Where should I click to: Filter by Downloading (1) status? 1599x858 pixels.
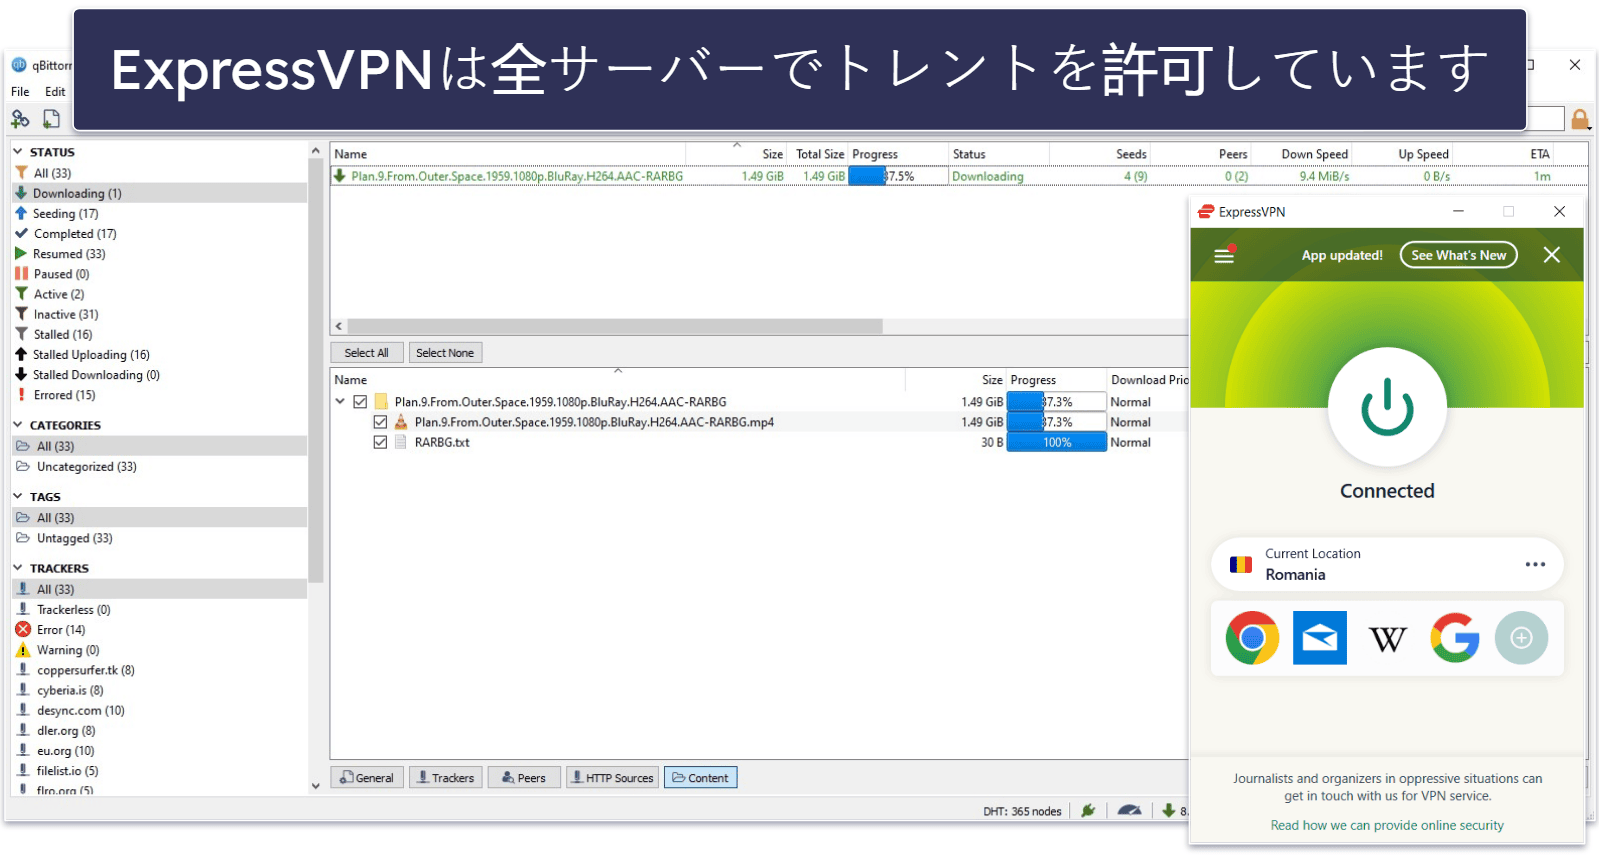click(x=160, y=193)
